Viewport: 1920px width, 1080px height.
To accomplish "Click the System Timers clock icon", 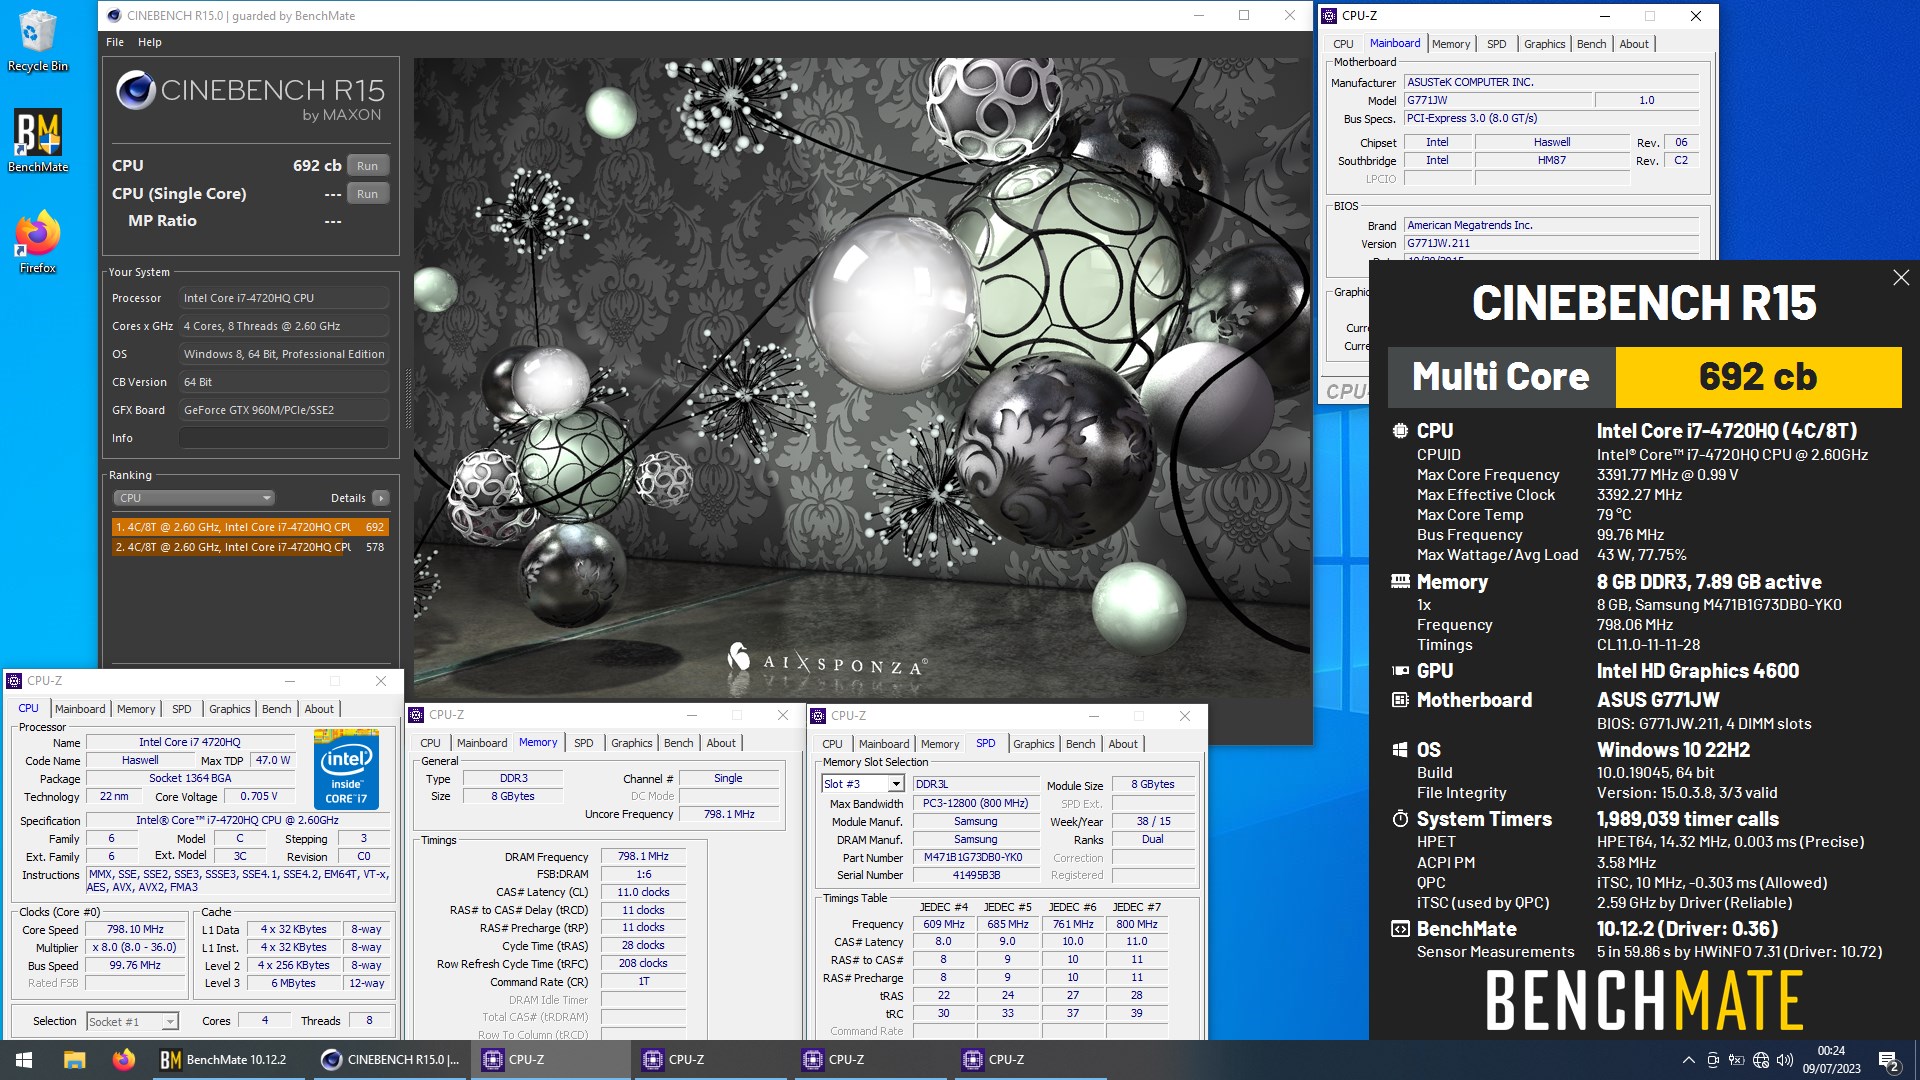I will (1400, 819).
